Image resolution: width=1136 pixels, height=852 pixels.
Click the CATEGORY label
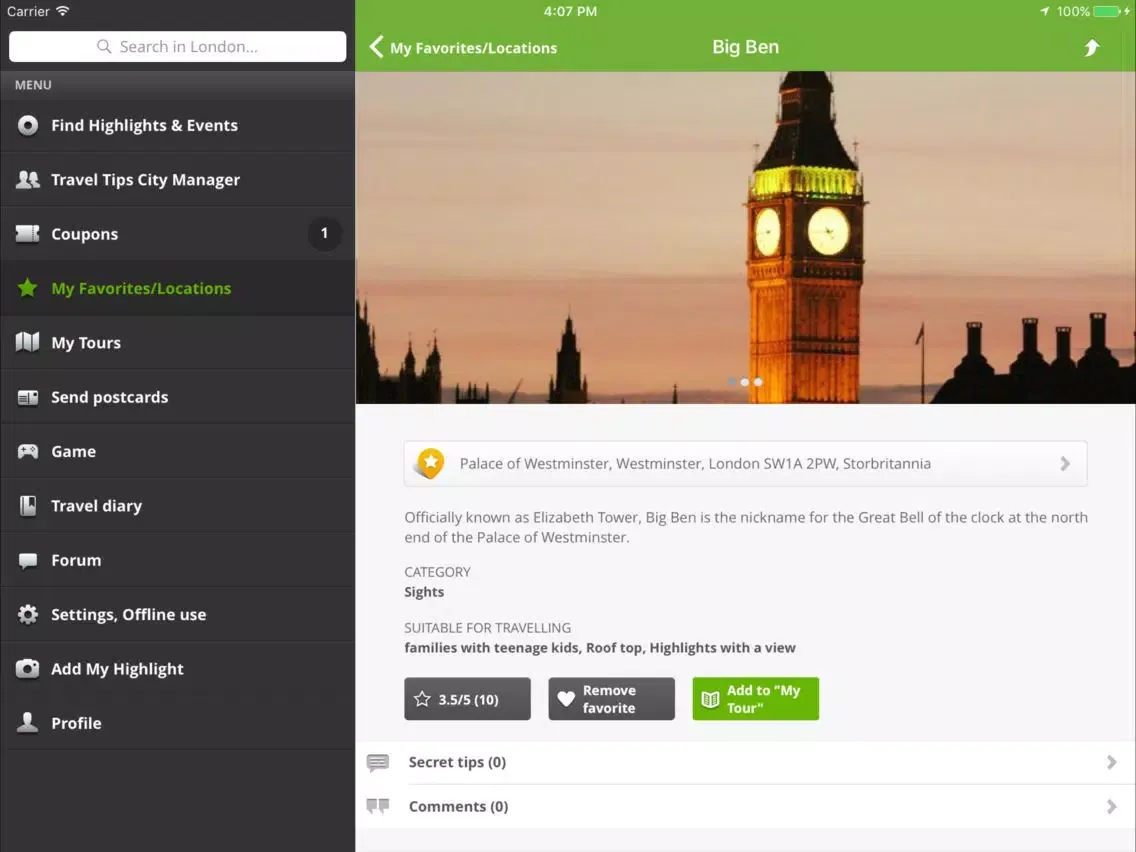(x=438, y=572)
